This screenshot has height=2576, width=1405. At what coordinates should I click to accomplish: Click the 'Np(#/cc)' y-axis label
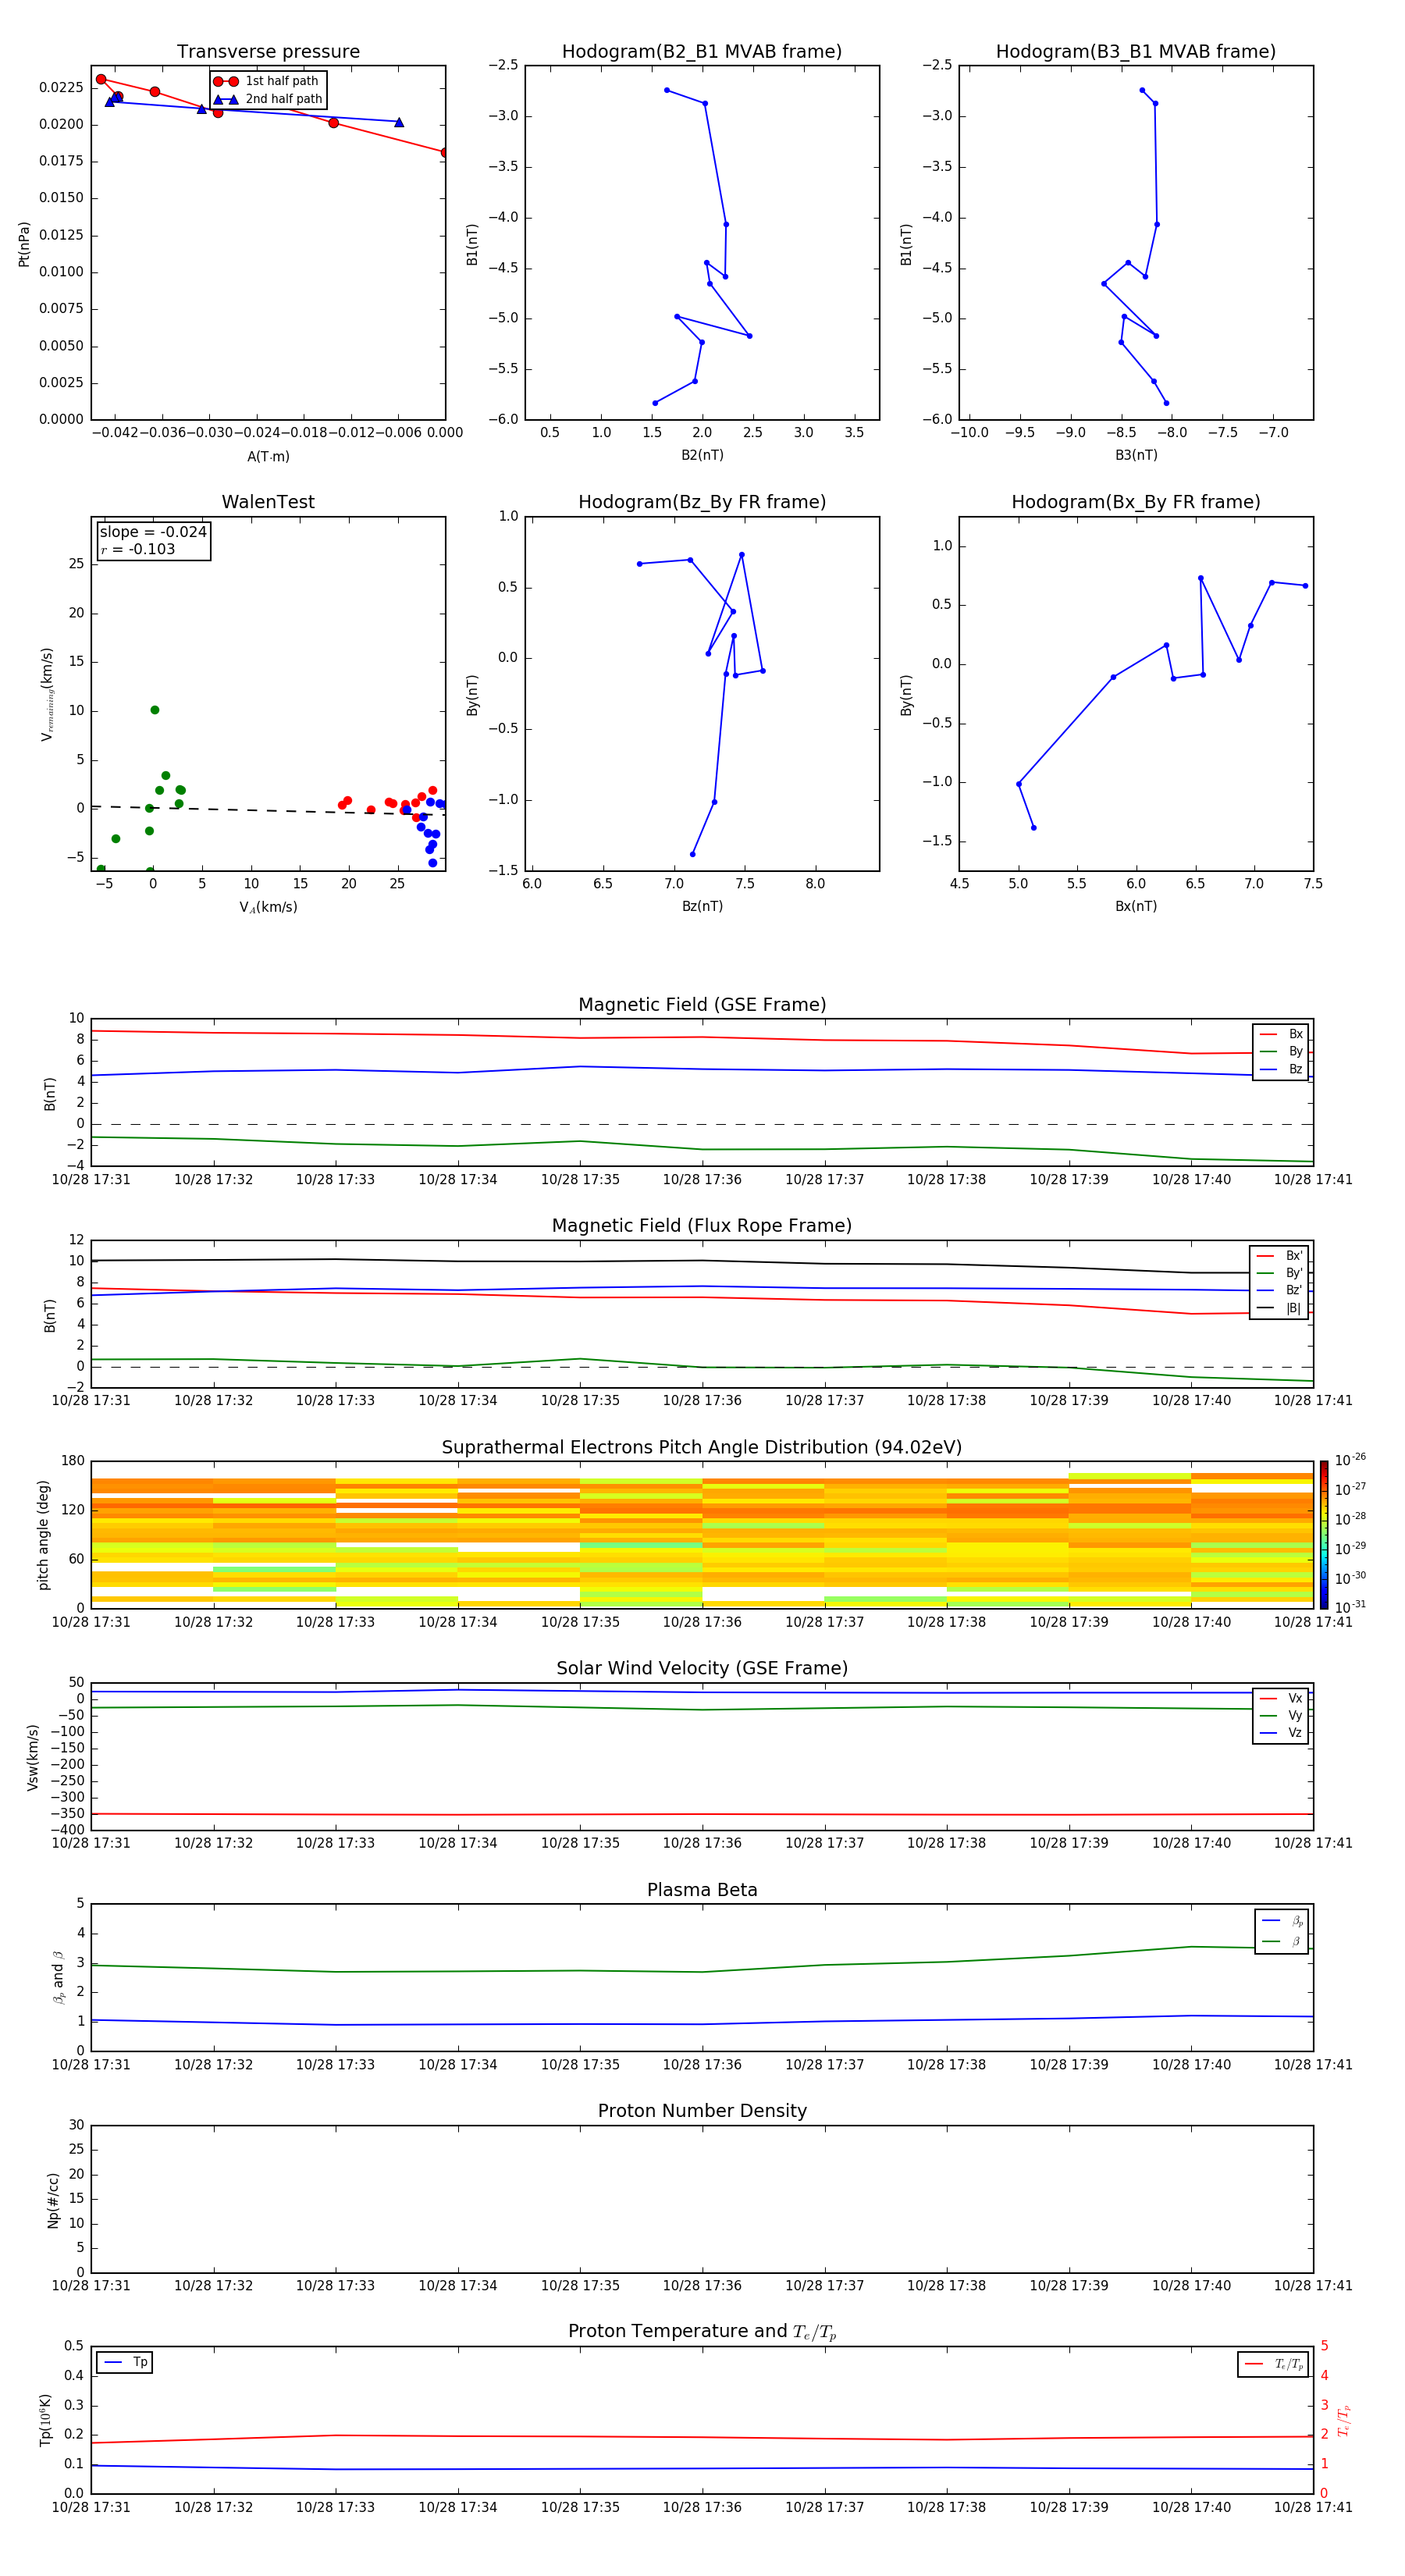(x=53, y=2200)
